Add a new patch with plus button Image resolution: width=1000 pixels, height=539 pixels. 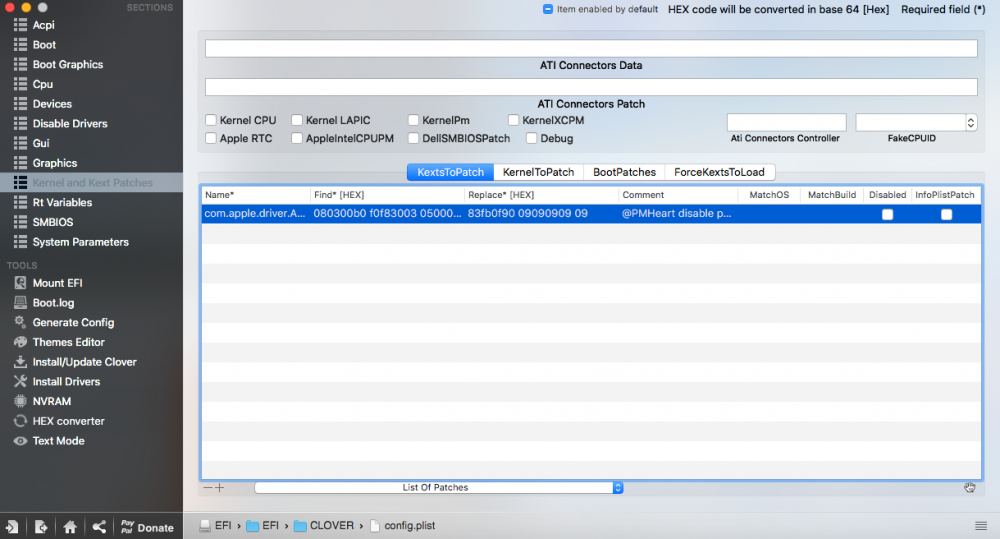click(219, 487)
